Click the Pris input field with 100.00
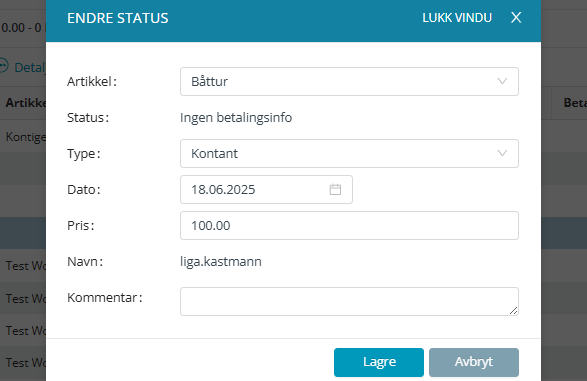Screen dimensions: 587x381 click(349, 225)
